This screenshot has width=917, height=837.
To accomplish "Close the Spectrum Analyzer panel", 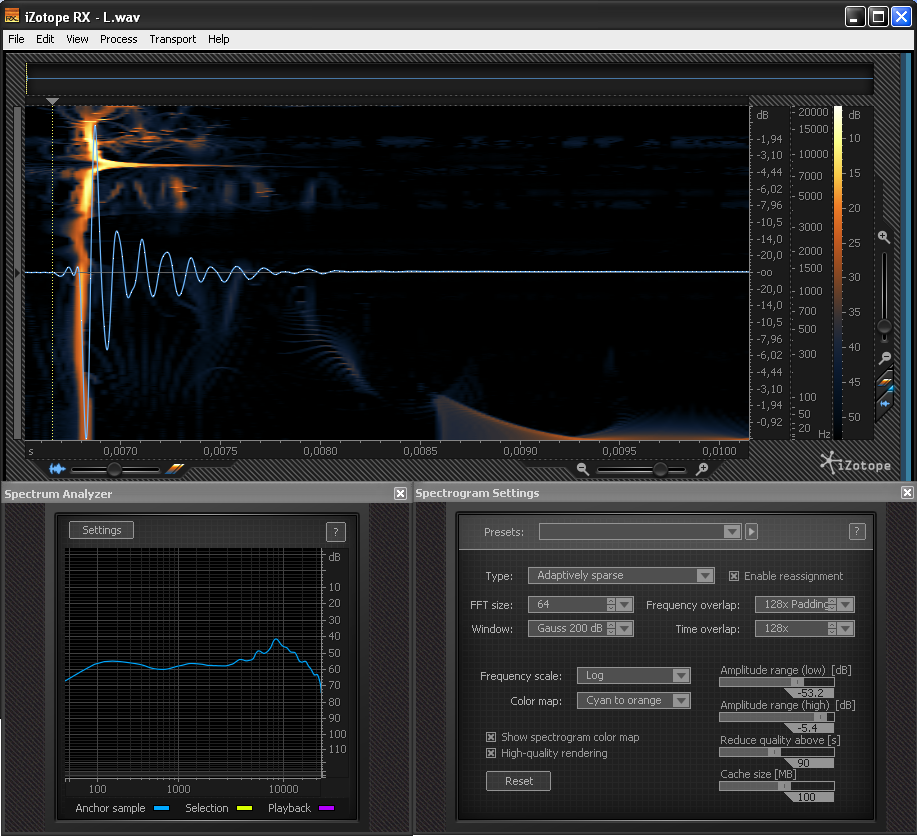I will tap(400, 494).
